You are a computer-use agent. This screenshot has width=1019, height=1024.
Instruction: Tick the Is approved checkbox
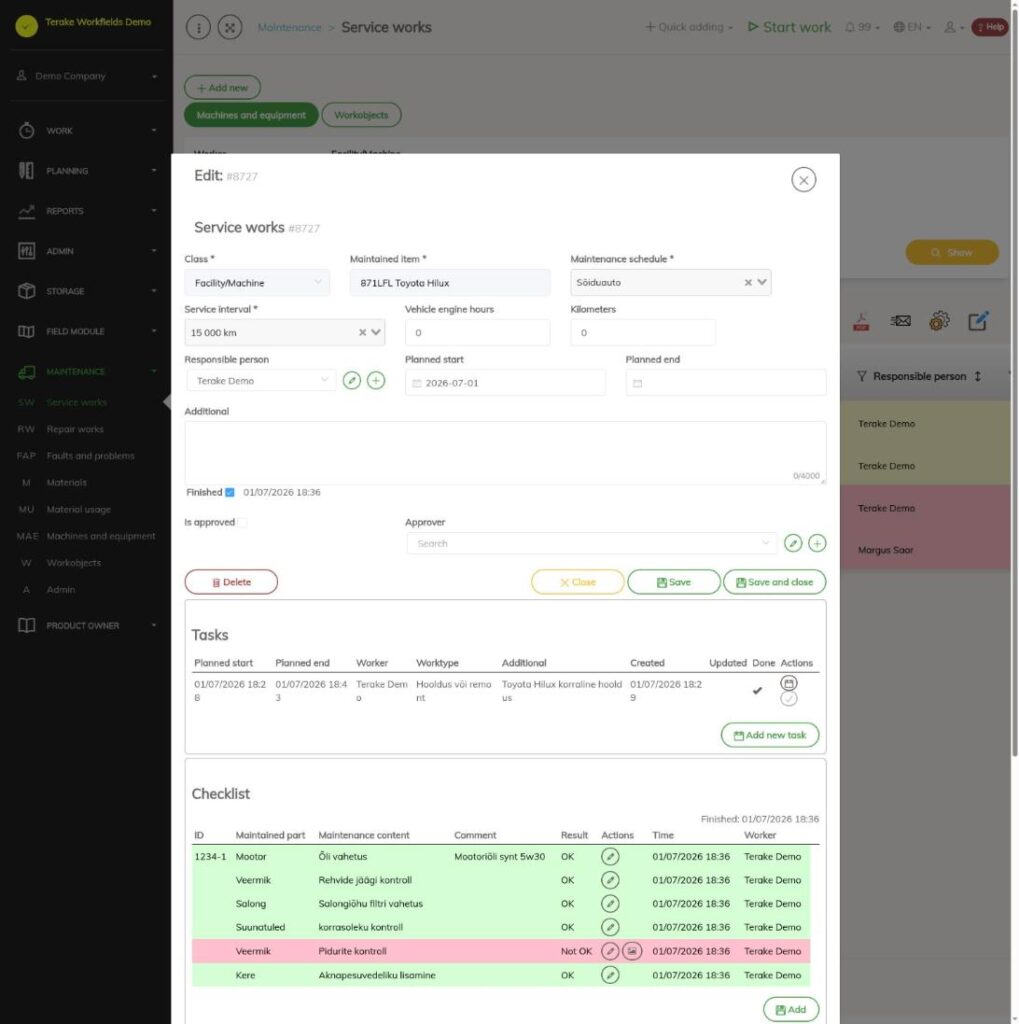click(242, 522)
